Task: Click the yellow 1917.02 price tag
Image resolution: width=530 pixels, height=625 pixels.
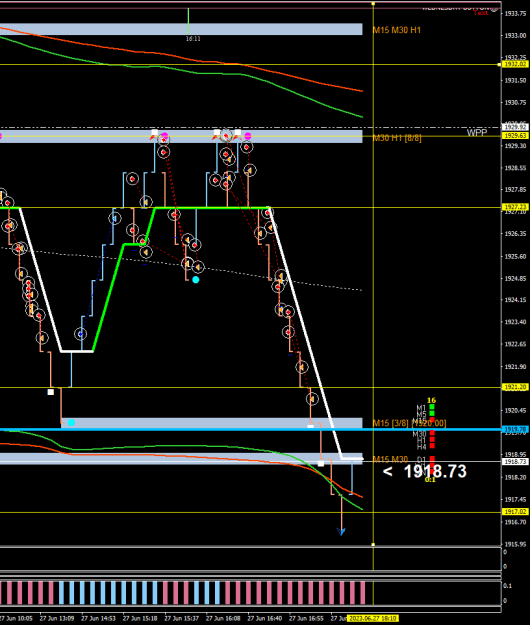Action: 515,511
